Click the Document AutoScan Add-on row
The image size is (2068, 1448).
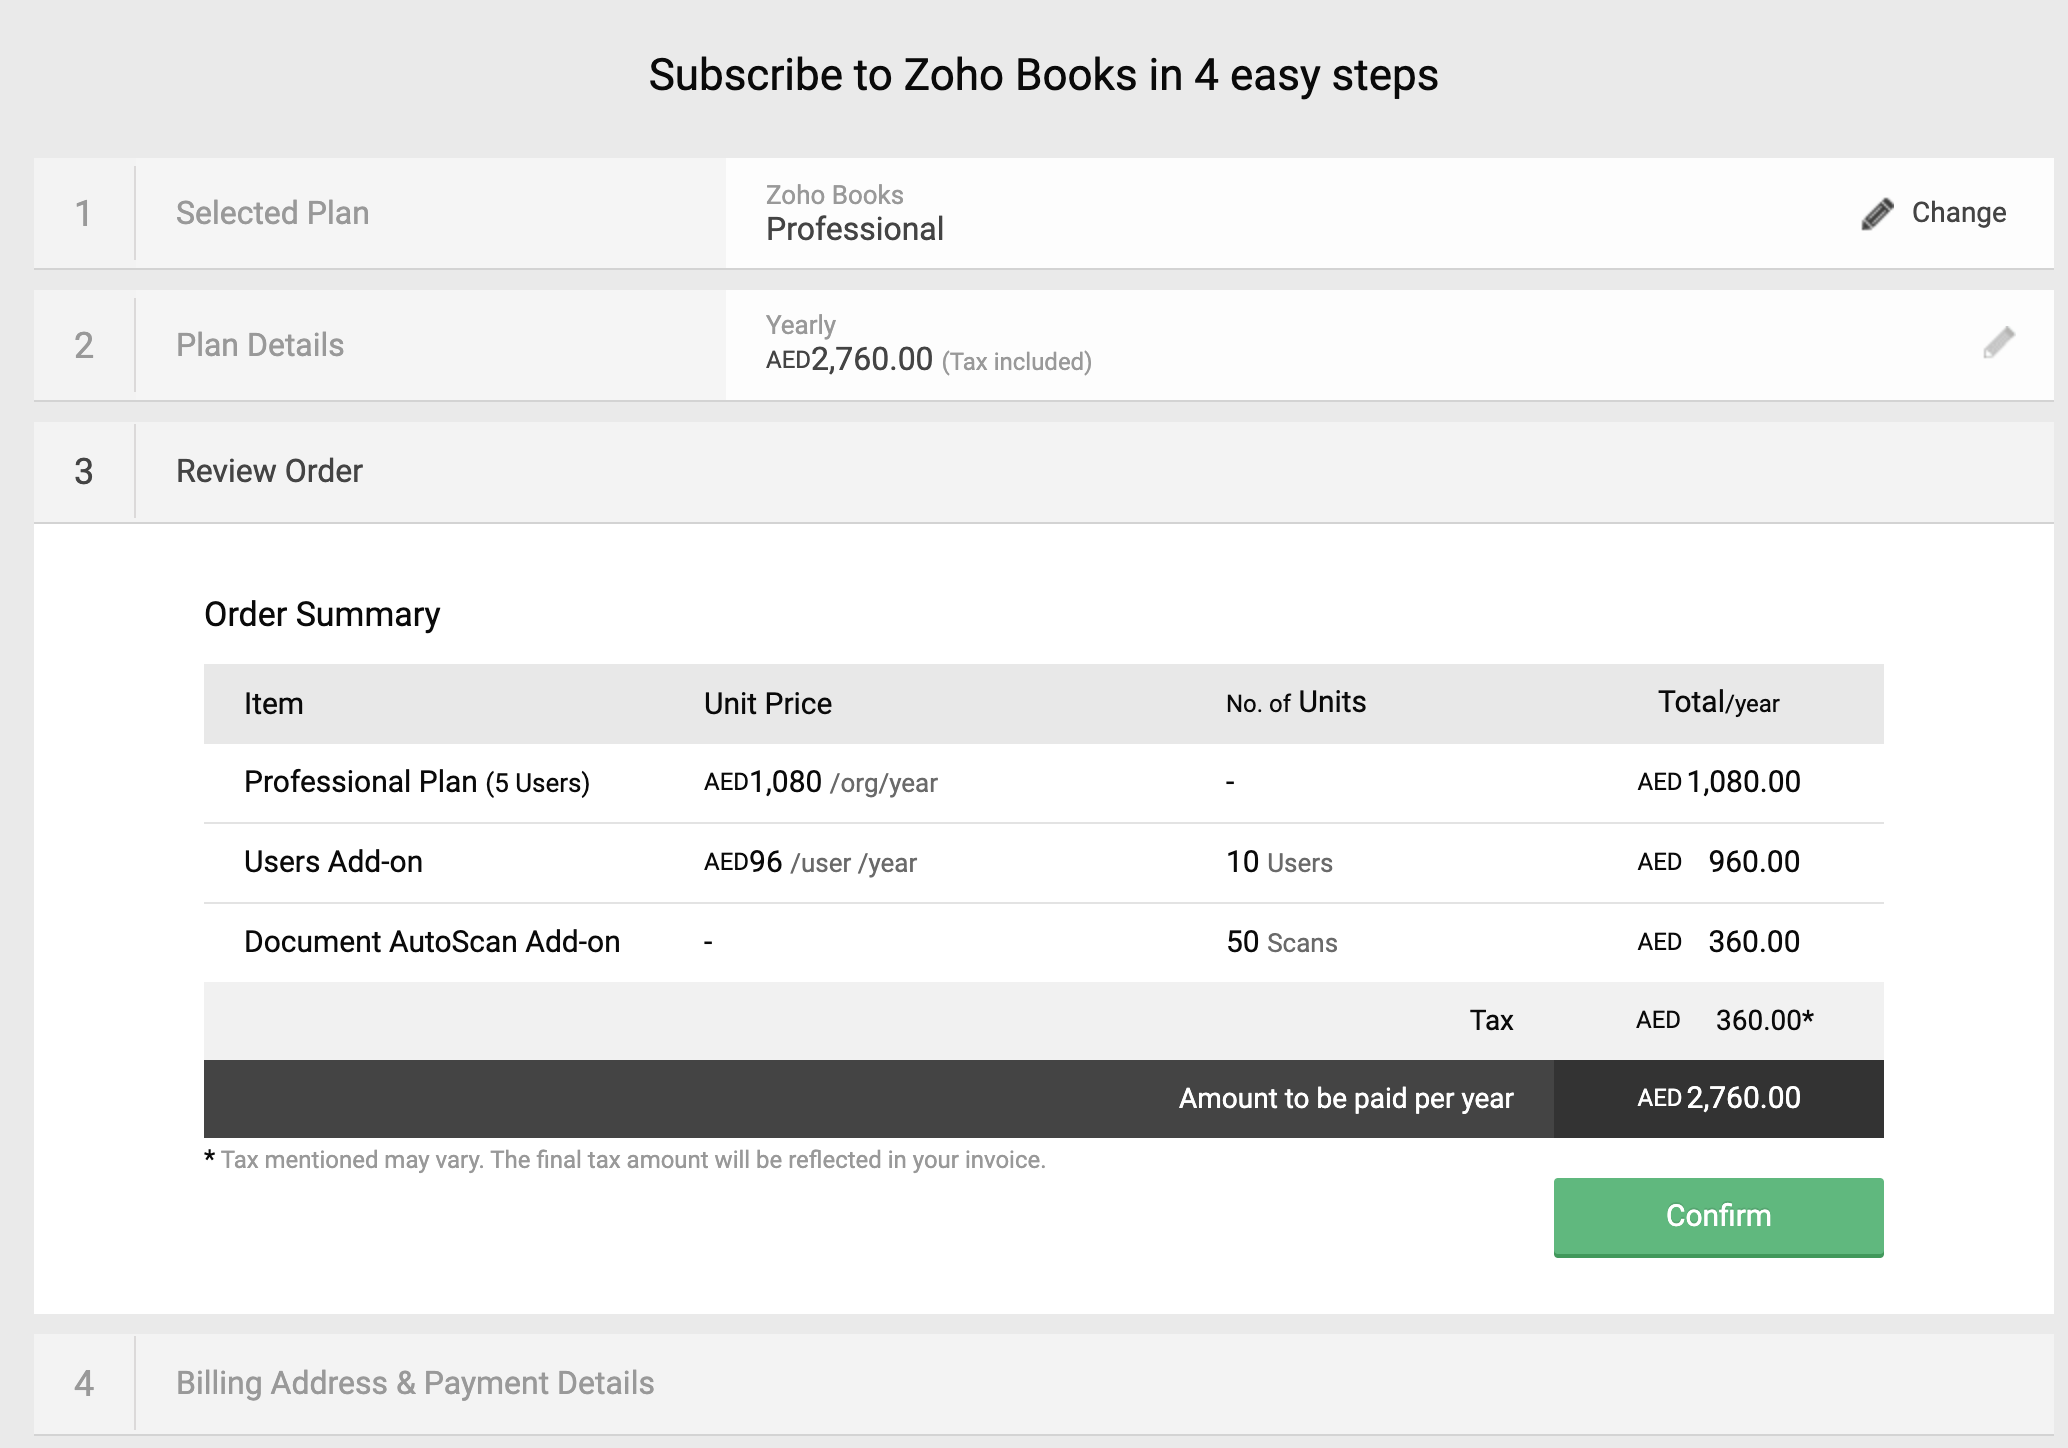pos(431,942)
